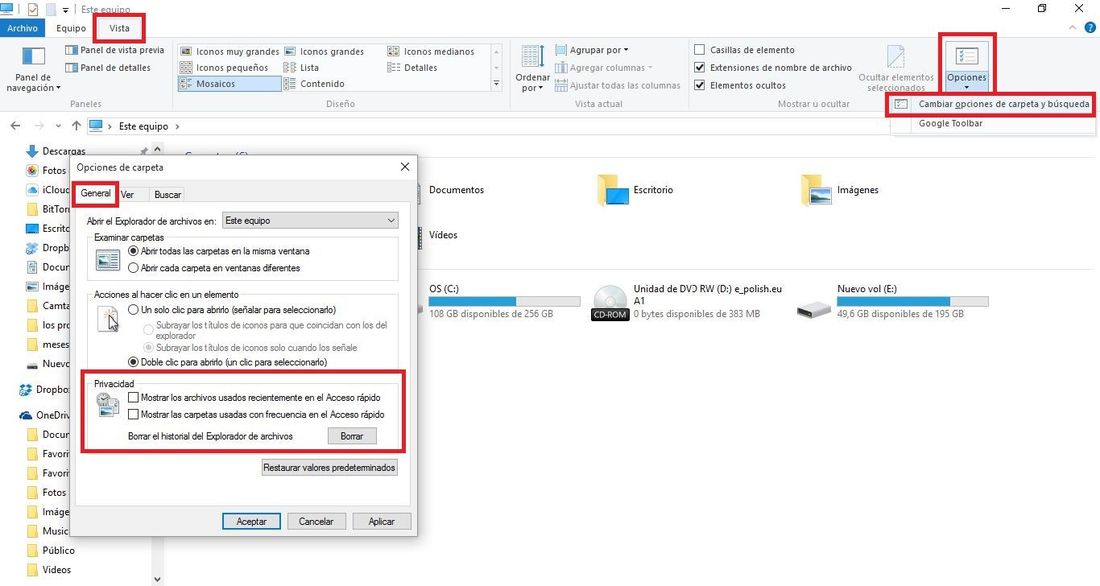The image size is (1100, 586).
Task: Go up one folder level
Action: (x=76, y=126)
